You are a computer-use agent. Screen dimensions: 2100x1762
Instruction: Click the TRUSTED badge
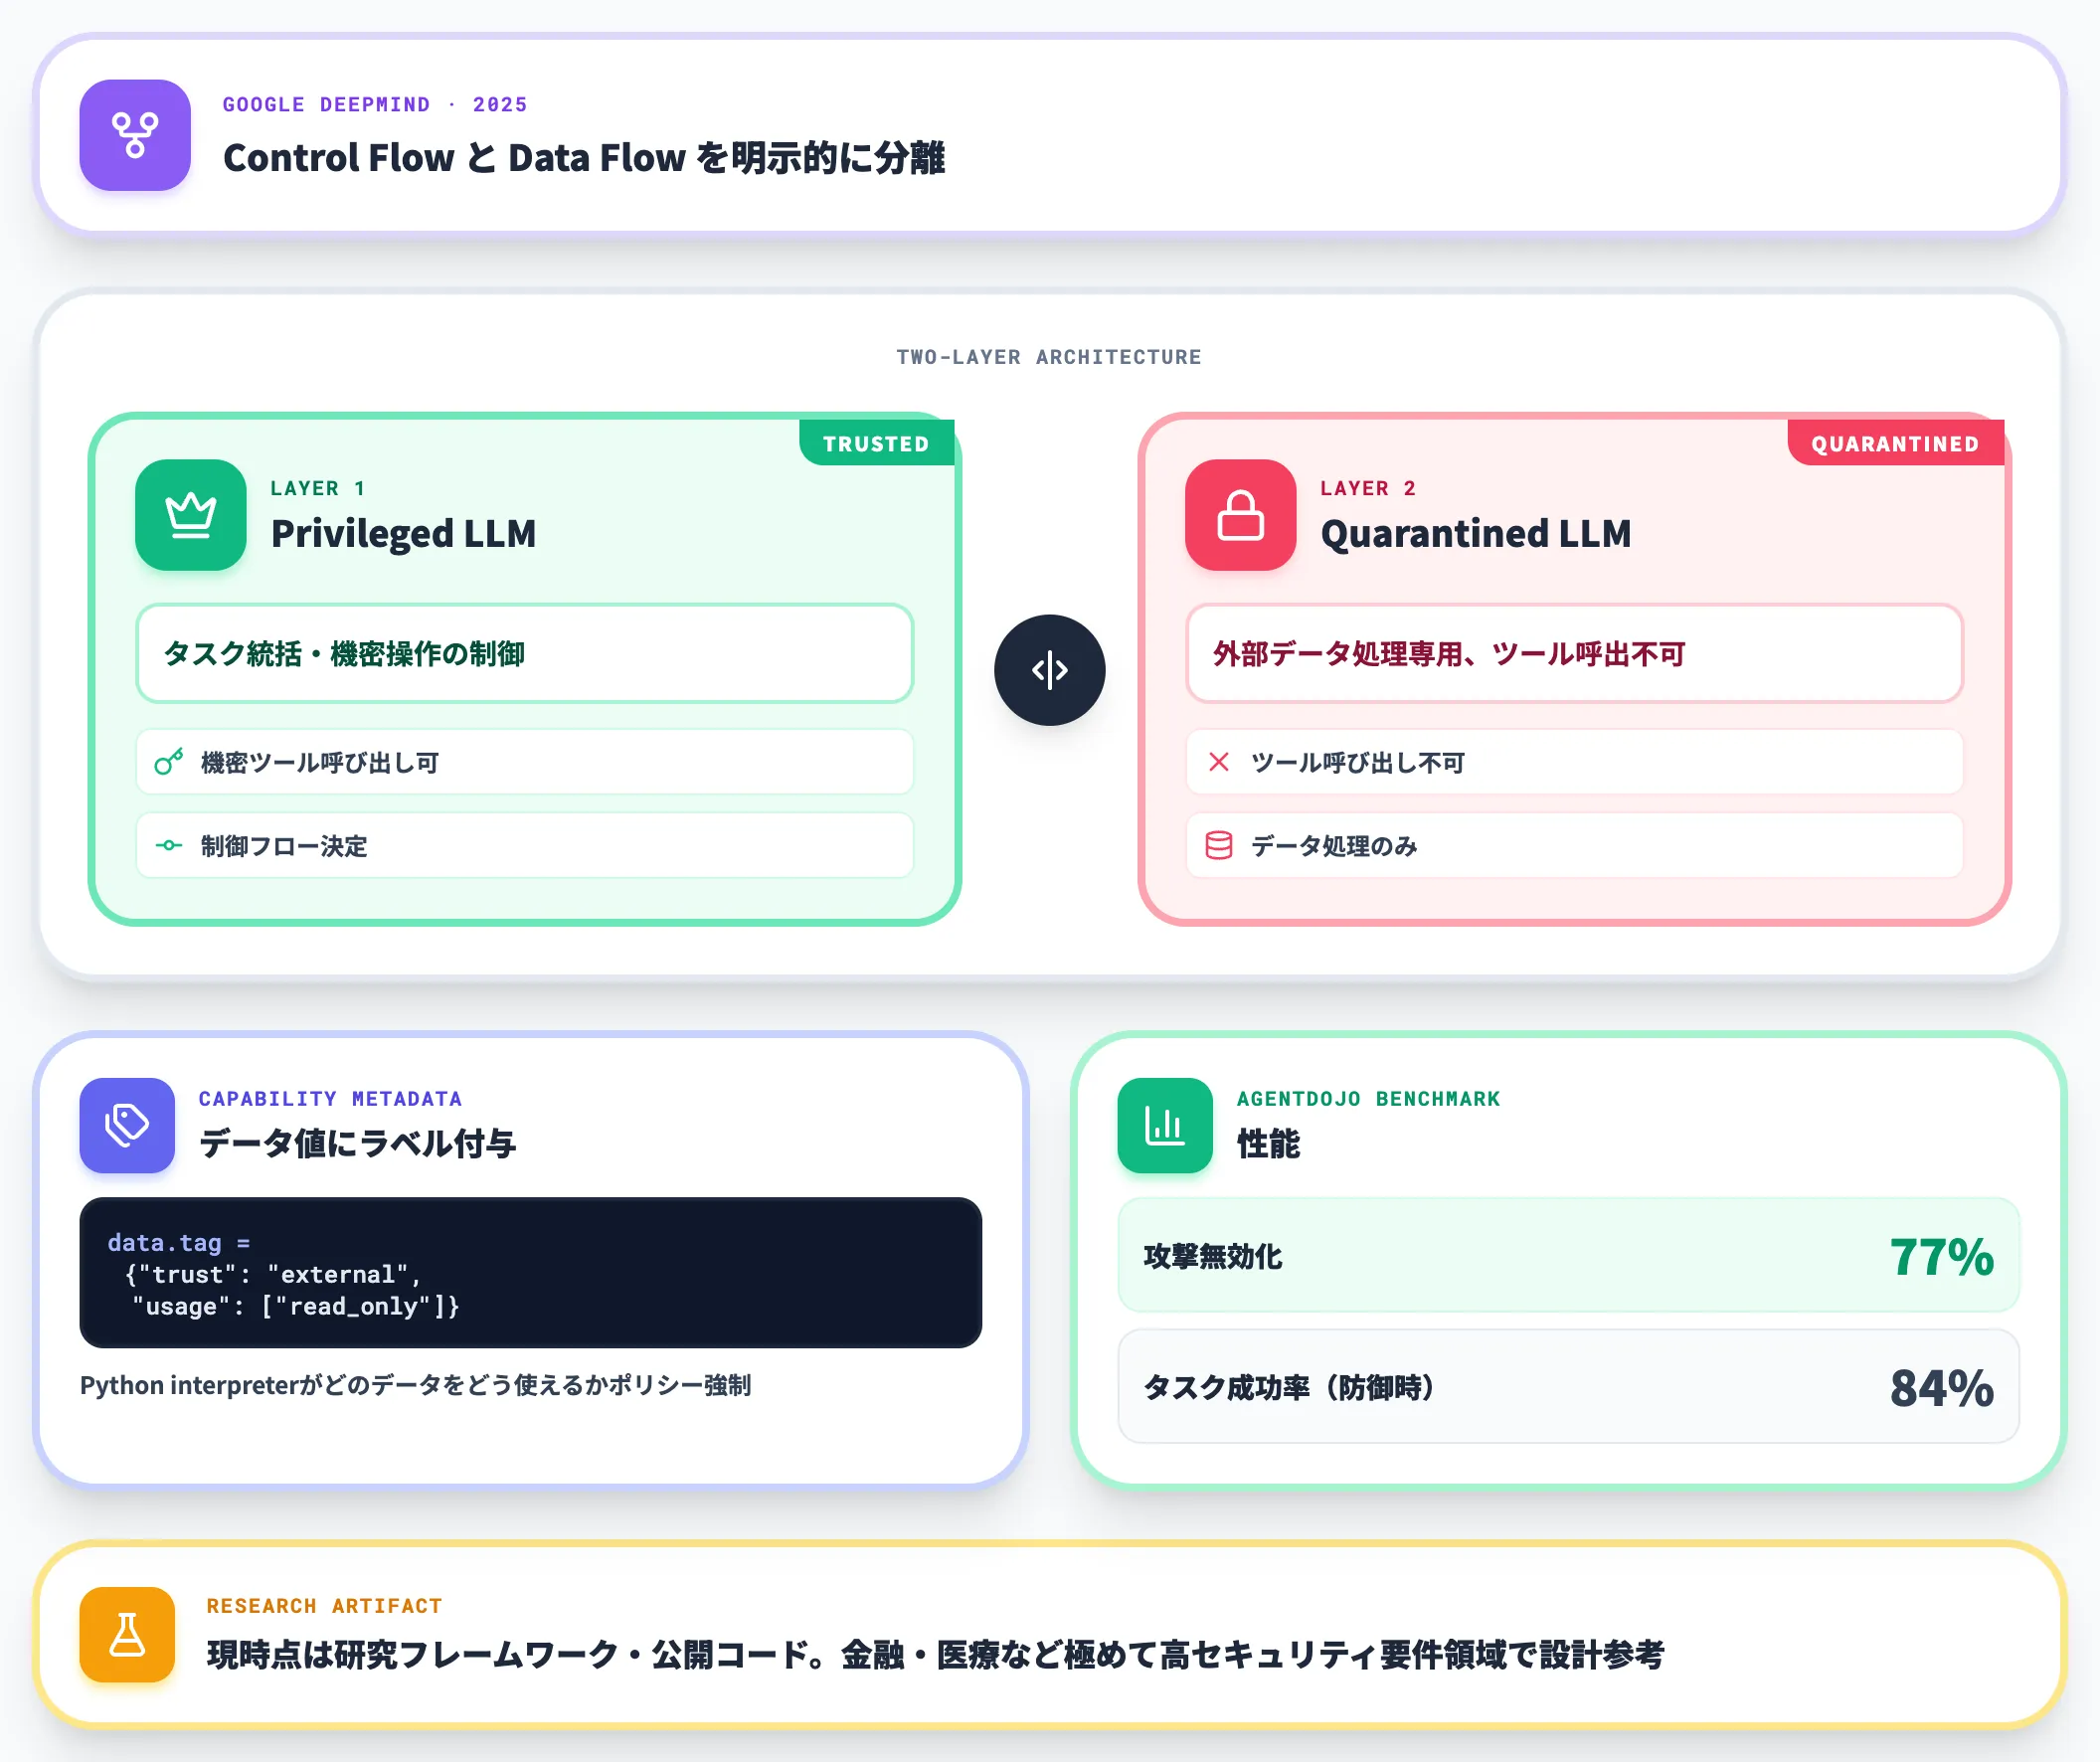[877, 443]
